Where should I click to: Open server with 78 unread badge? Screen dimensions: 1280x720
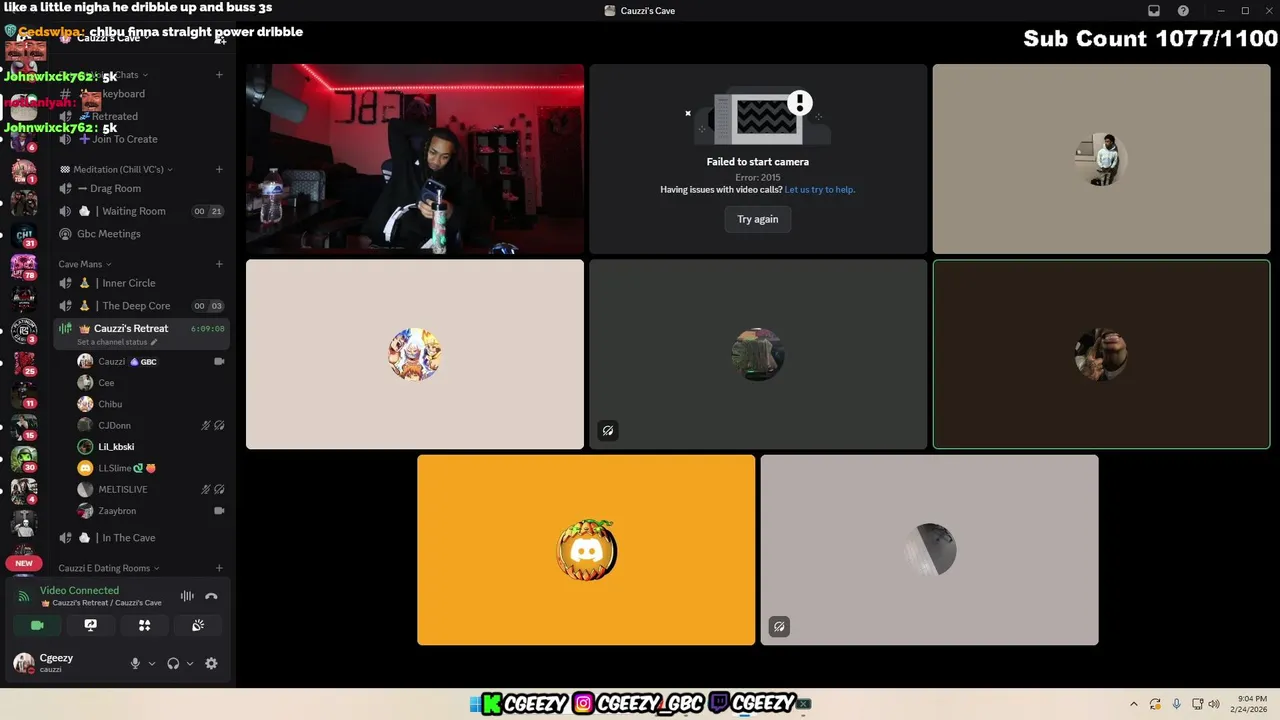(x=23, y=267)
